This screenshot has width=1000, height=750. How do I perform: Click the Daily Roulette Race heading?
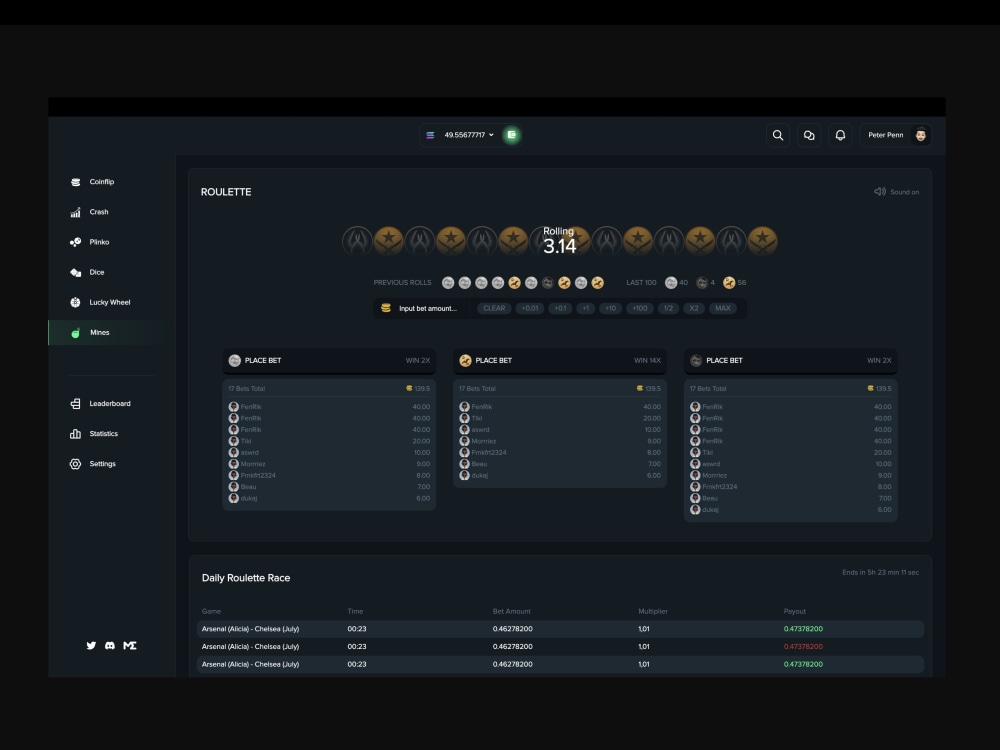pos(246,578)
